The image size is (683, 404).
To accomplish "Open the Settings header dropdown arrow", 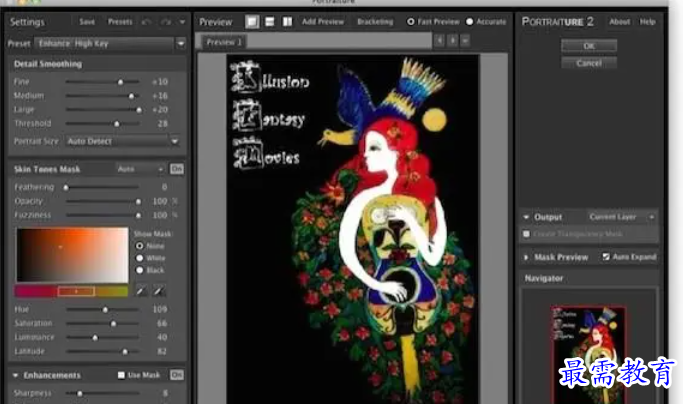I will [x=183, y=22].
